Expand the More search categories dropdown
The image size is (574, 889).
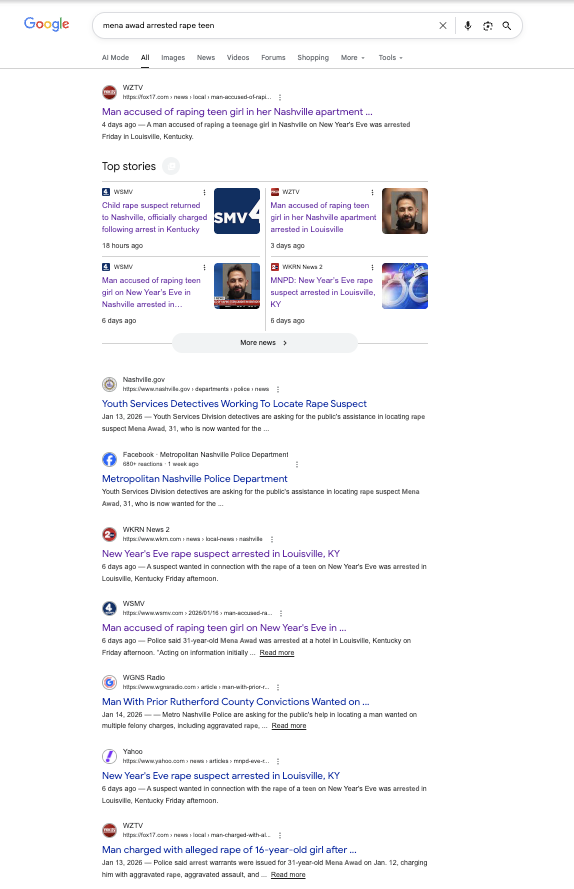(x=353, y=58)
